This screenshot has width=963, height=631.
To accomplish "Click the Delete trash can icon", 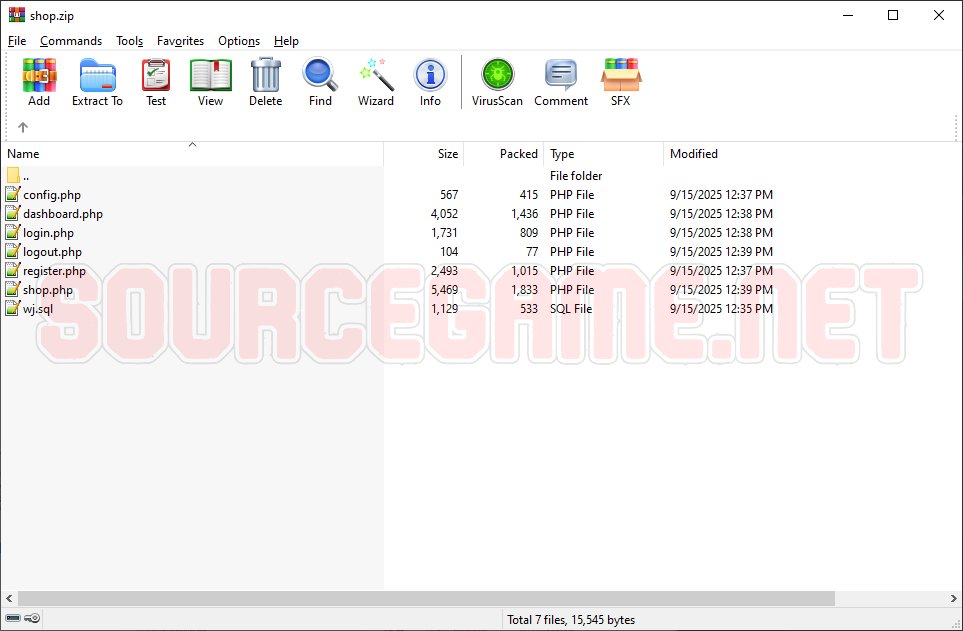I will [265, 81].
